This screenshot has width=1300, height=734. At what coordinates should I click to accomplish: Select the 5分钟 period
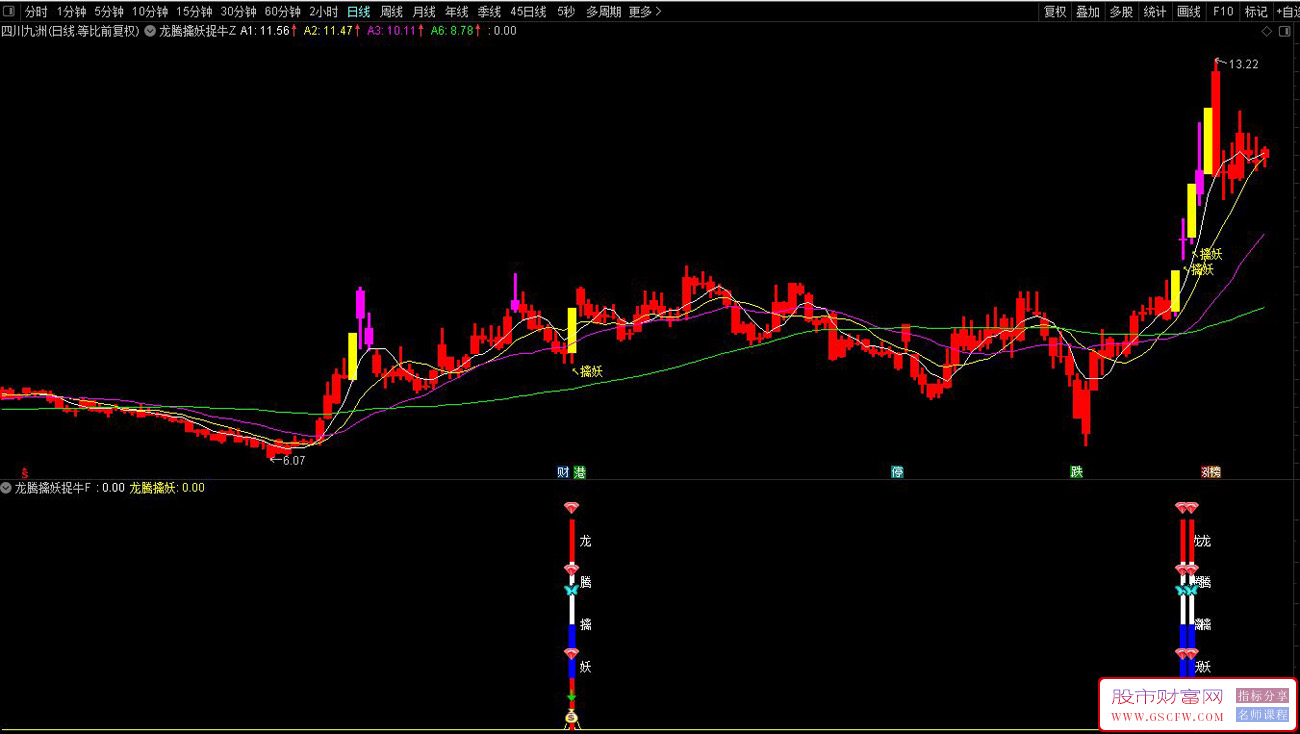(109, 12)
